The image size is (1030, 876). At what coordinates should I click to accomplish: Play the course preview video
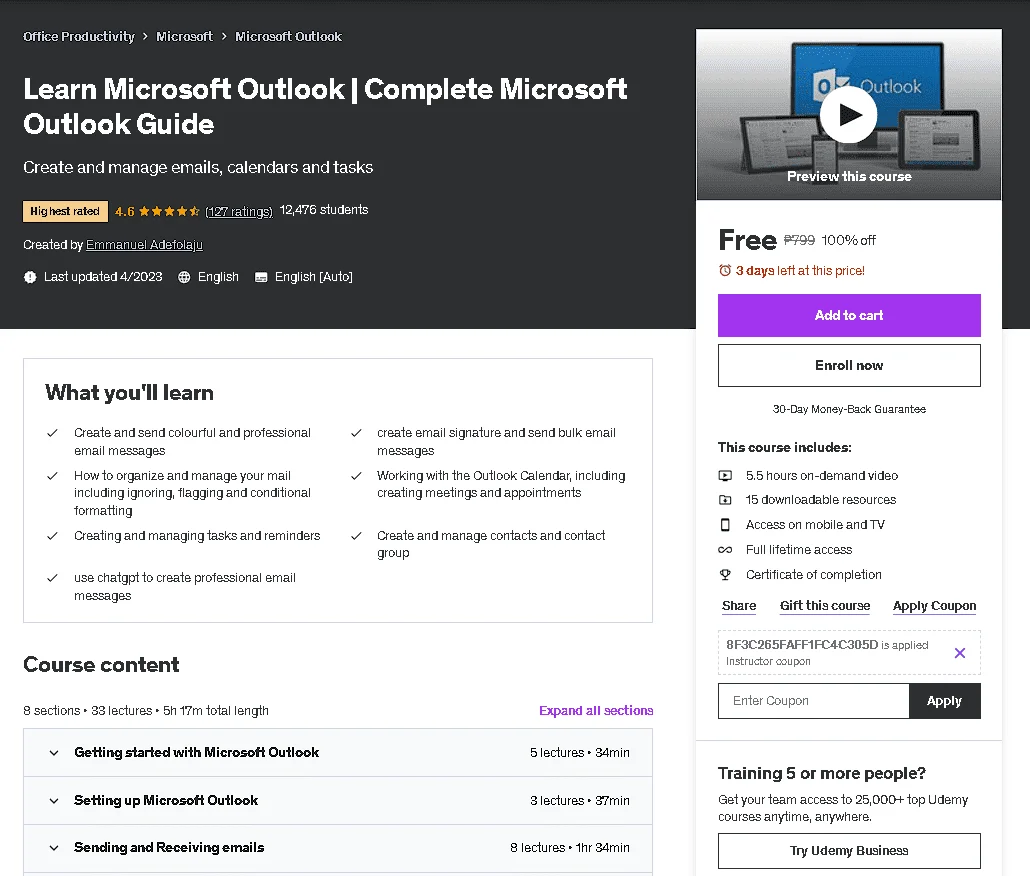click(848, 114)
